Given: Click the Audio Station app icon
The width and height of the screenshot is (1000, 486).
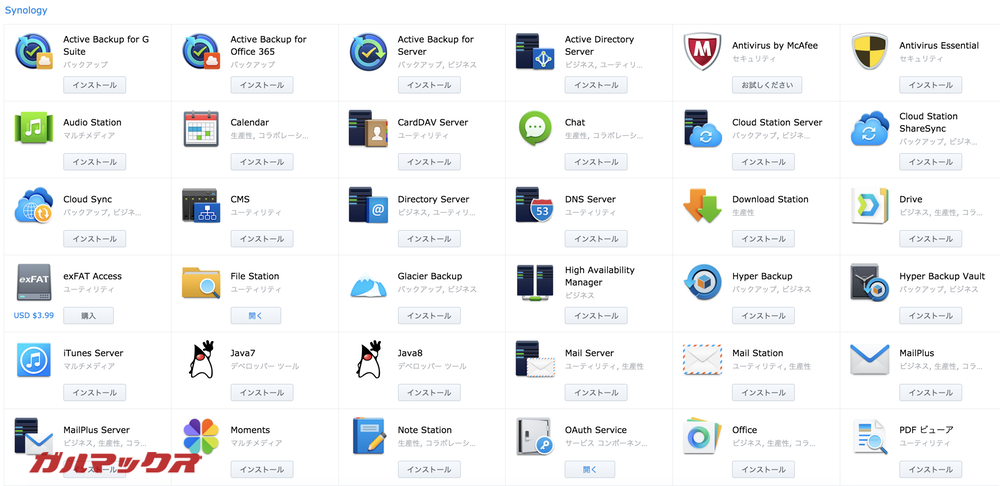Looking at the screenshot, I should pyautogui.click(x=33, y=129).
